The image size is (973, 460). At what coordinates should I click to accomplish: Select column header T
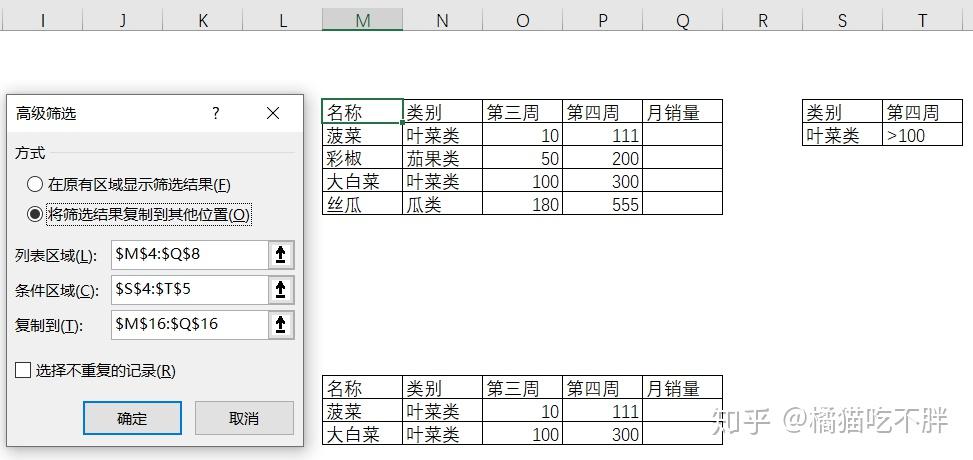[x=923, y=20]
